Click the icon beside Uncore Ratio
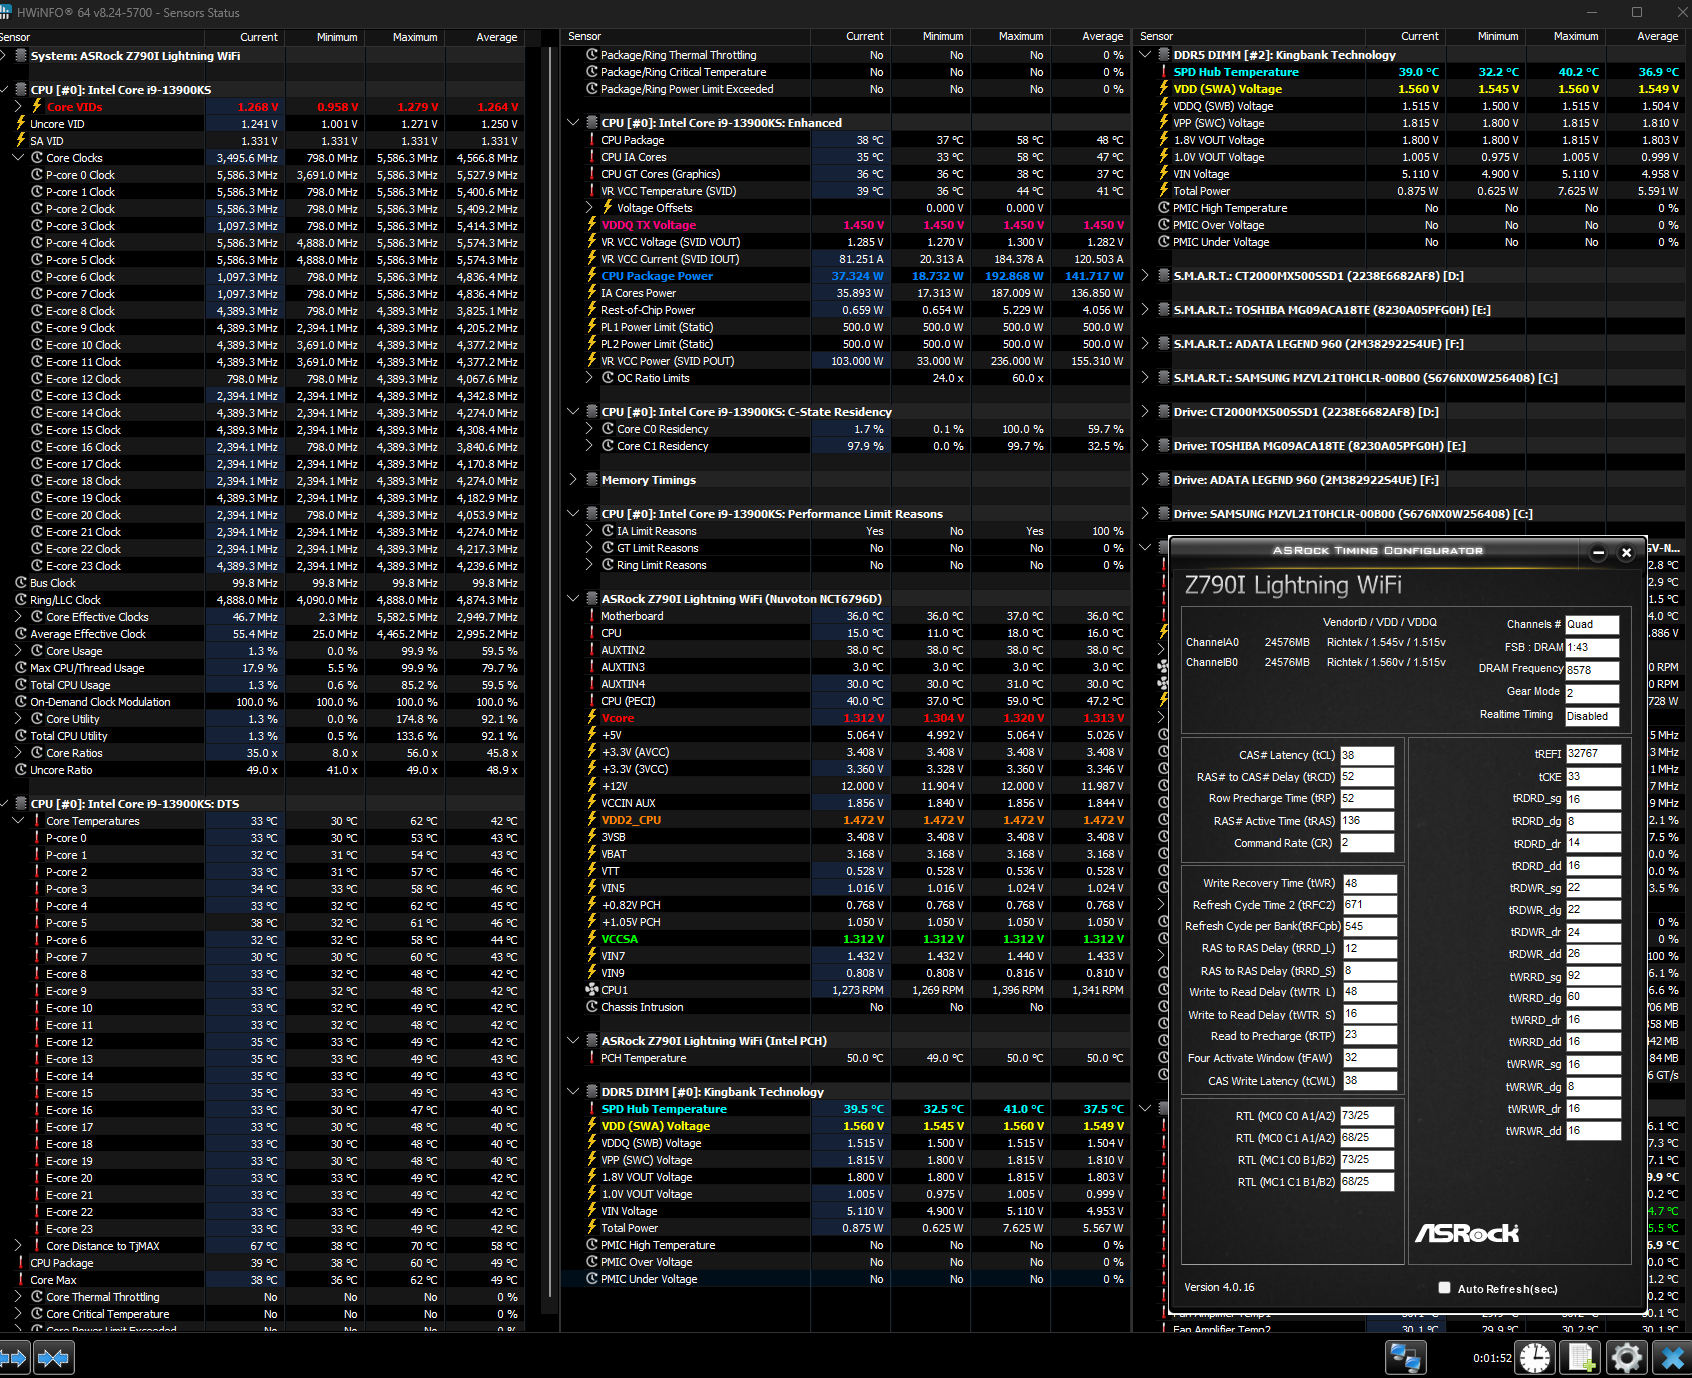The image size is (1692, 1378). [x=21, y=770]
